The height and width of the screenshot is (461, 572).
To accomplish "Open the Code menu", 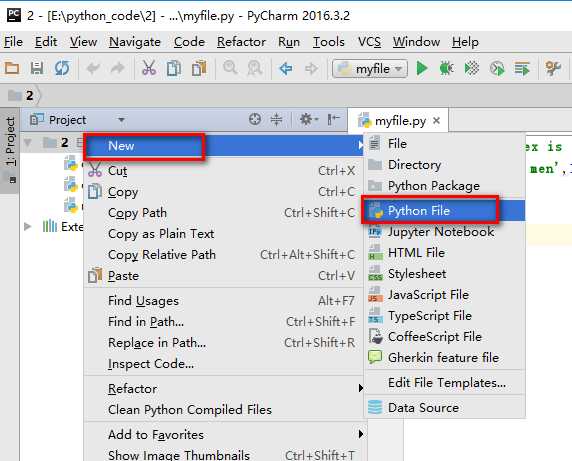I will (x=189, y=42).
